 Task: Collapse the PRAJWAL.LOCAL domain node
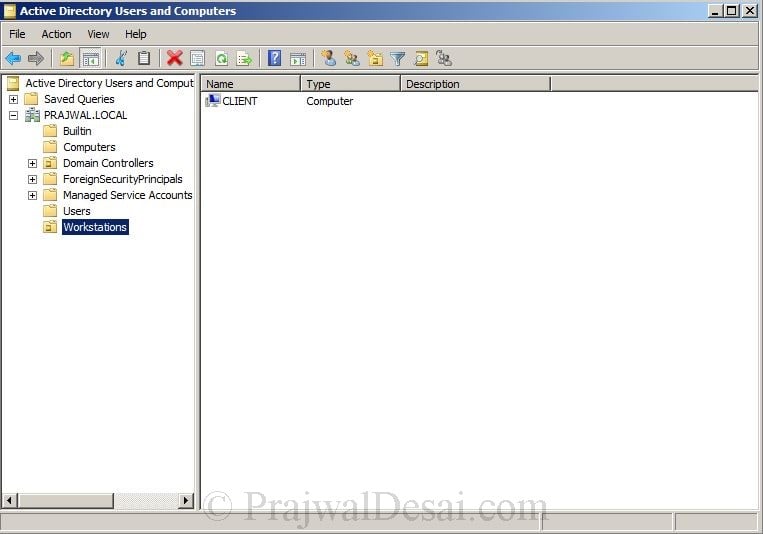pyautogui.click(x=14, y=115)
